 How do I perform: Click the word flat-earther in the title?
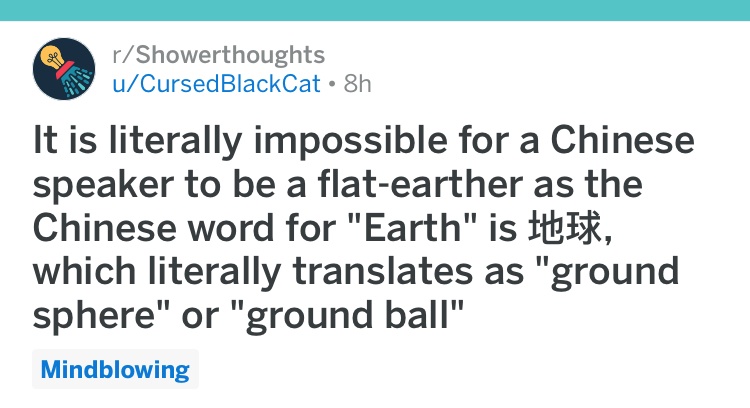(x=420, y=184)
